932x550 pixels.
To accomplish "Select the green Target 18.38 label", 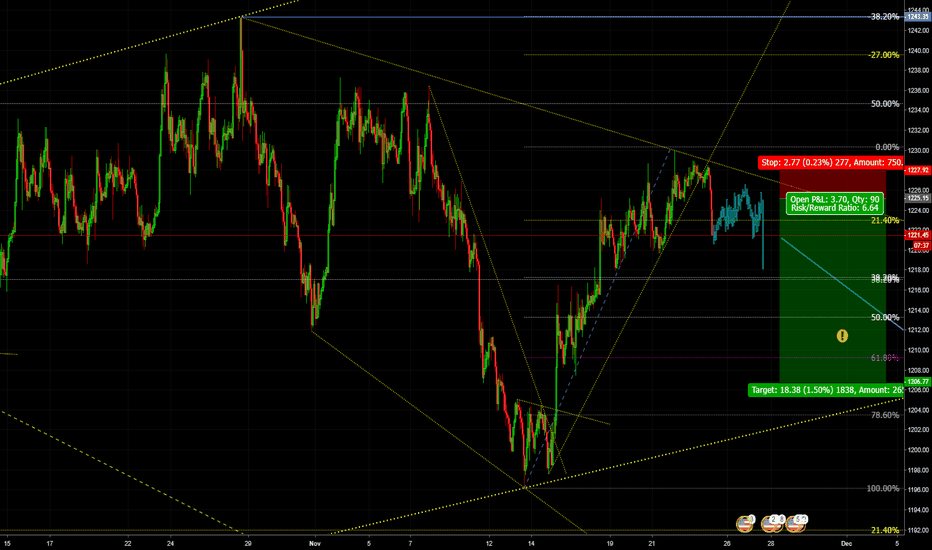I will tap(826, 390).
